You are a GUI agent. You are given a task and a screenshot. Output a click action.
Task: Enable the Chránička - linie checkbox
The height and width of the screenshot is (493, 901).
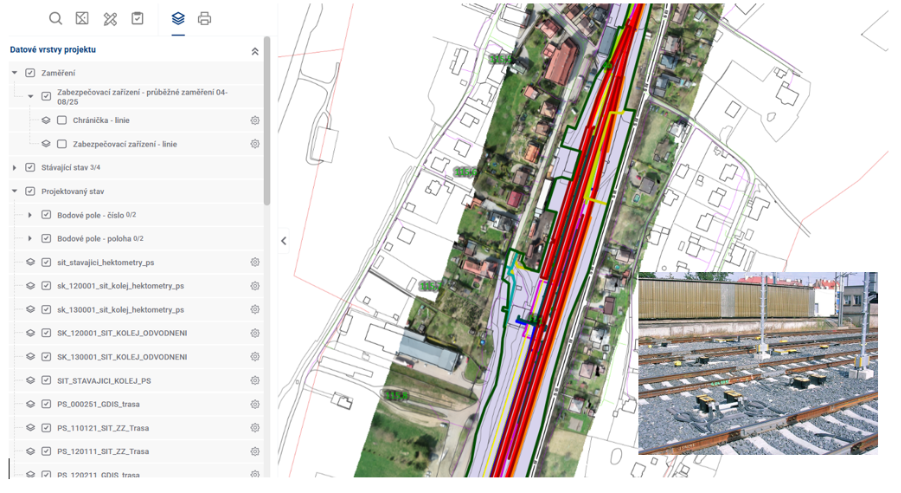coord(62,120)
